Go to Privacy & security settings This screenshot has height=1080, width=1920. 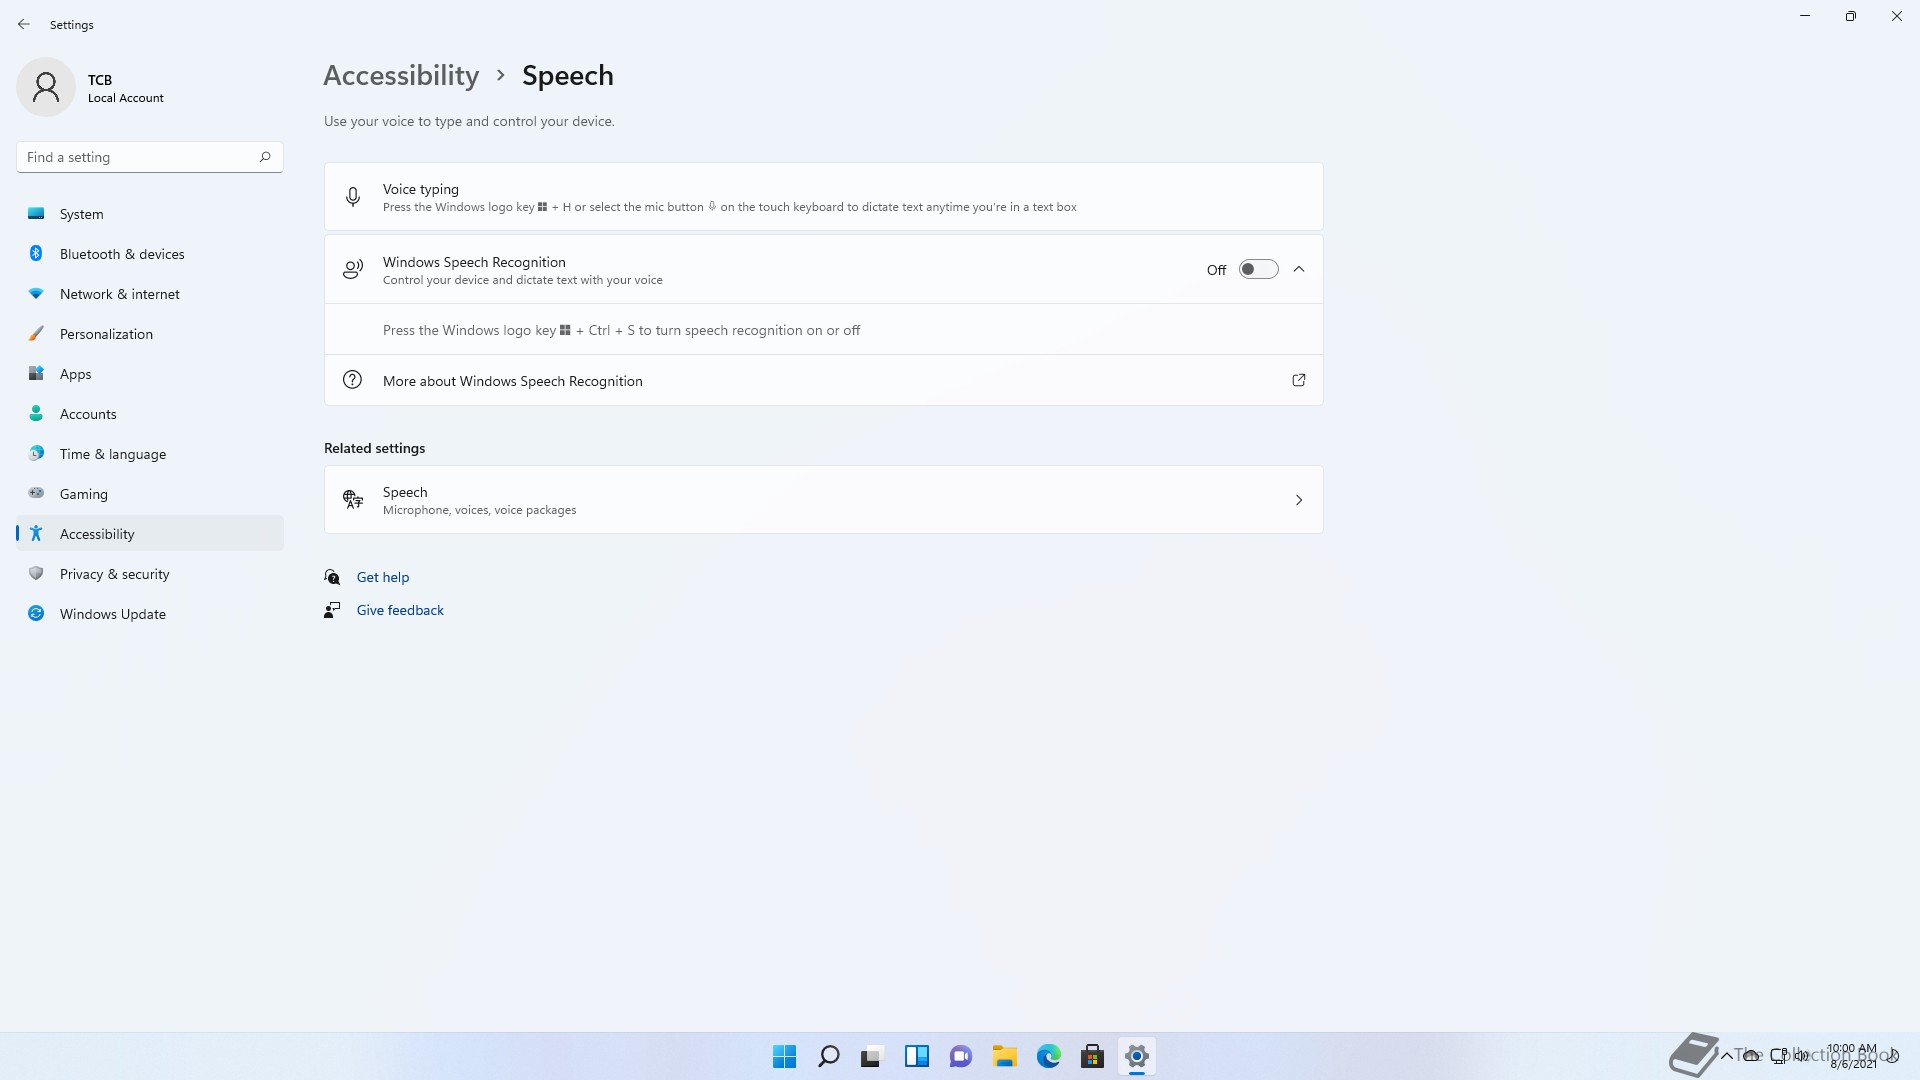(150, 574)
